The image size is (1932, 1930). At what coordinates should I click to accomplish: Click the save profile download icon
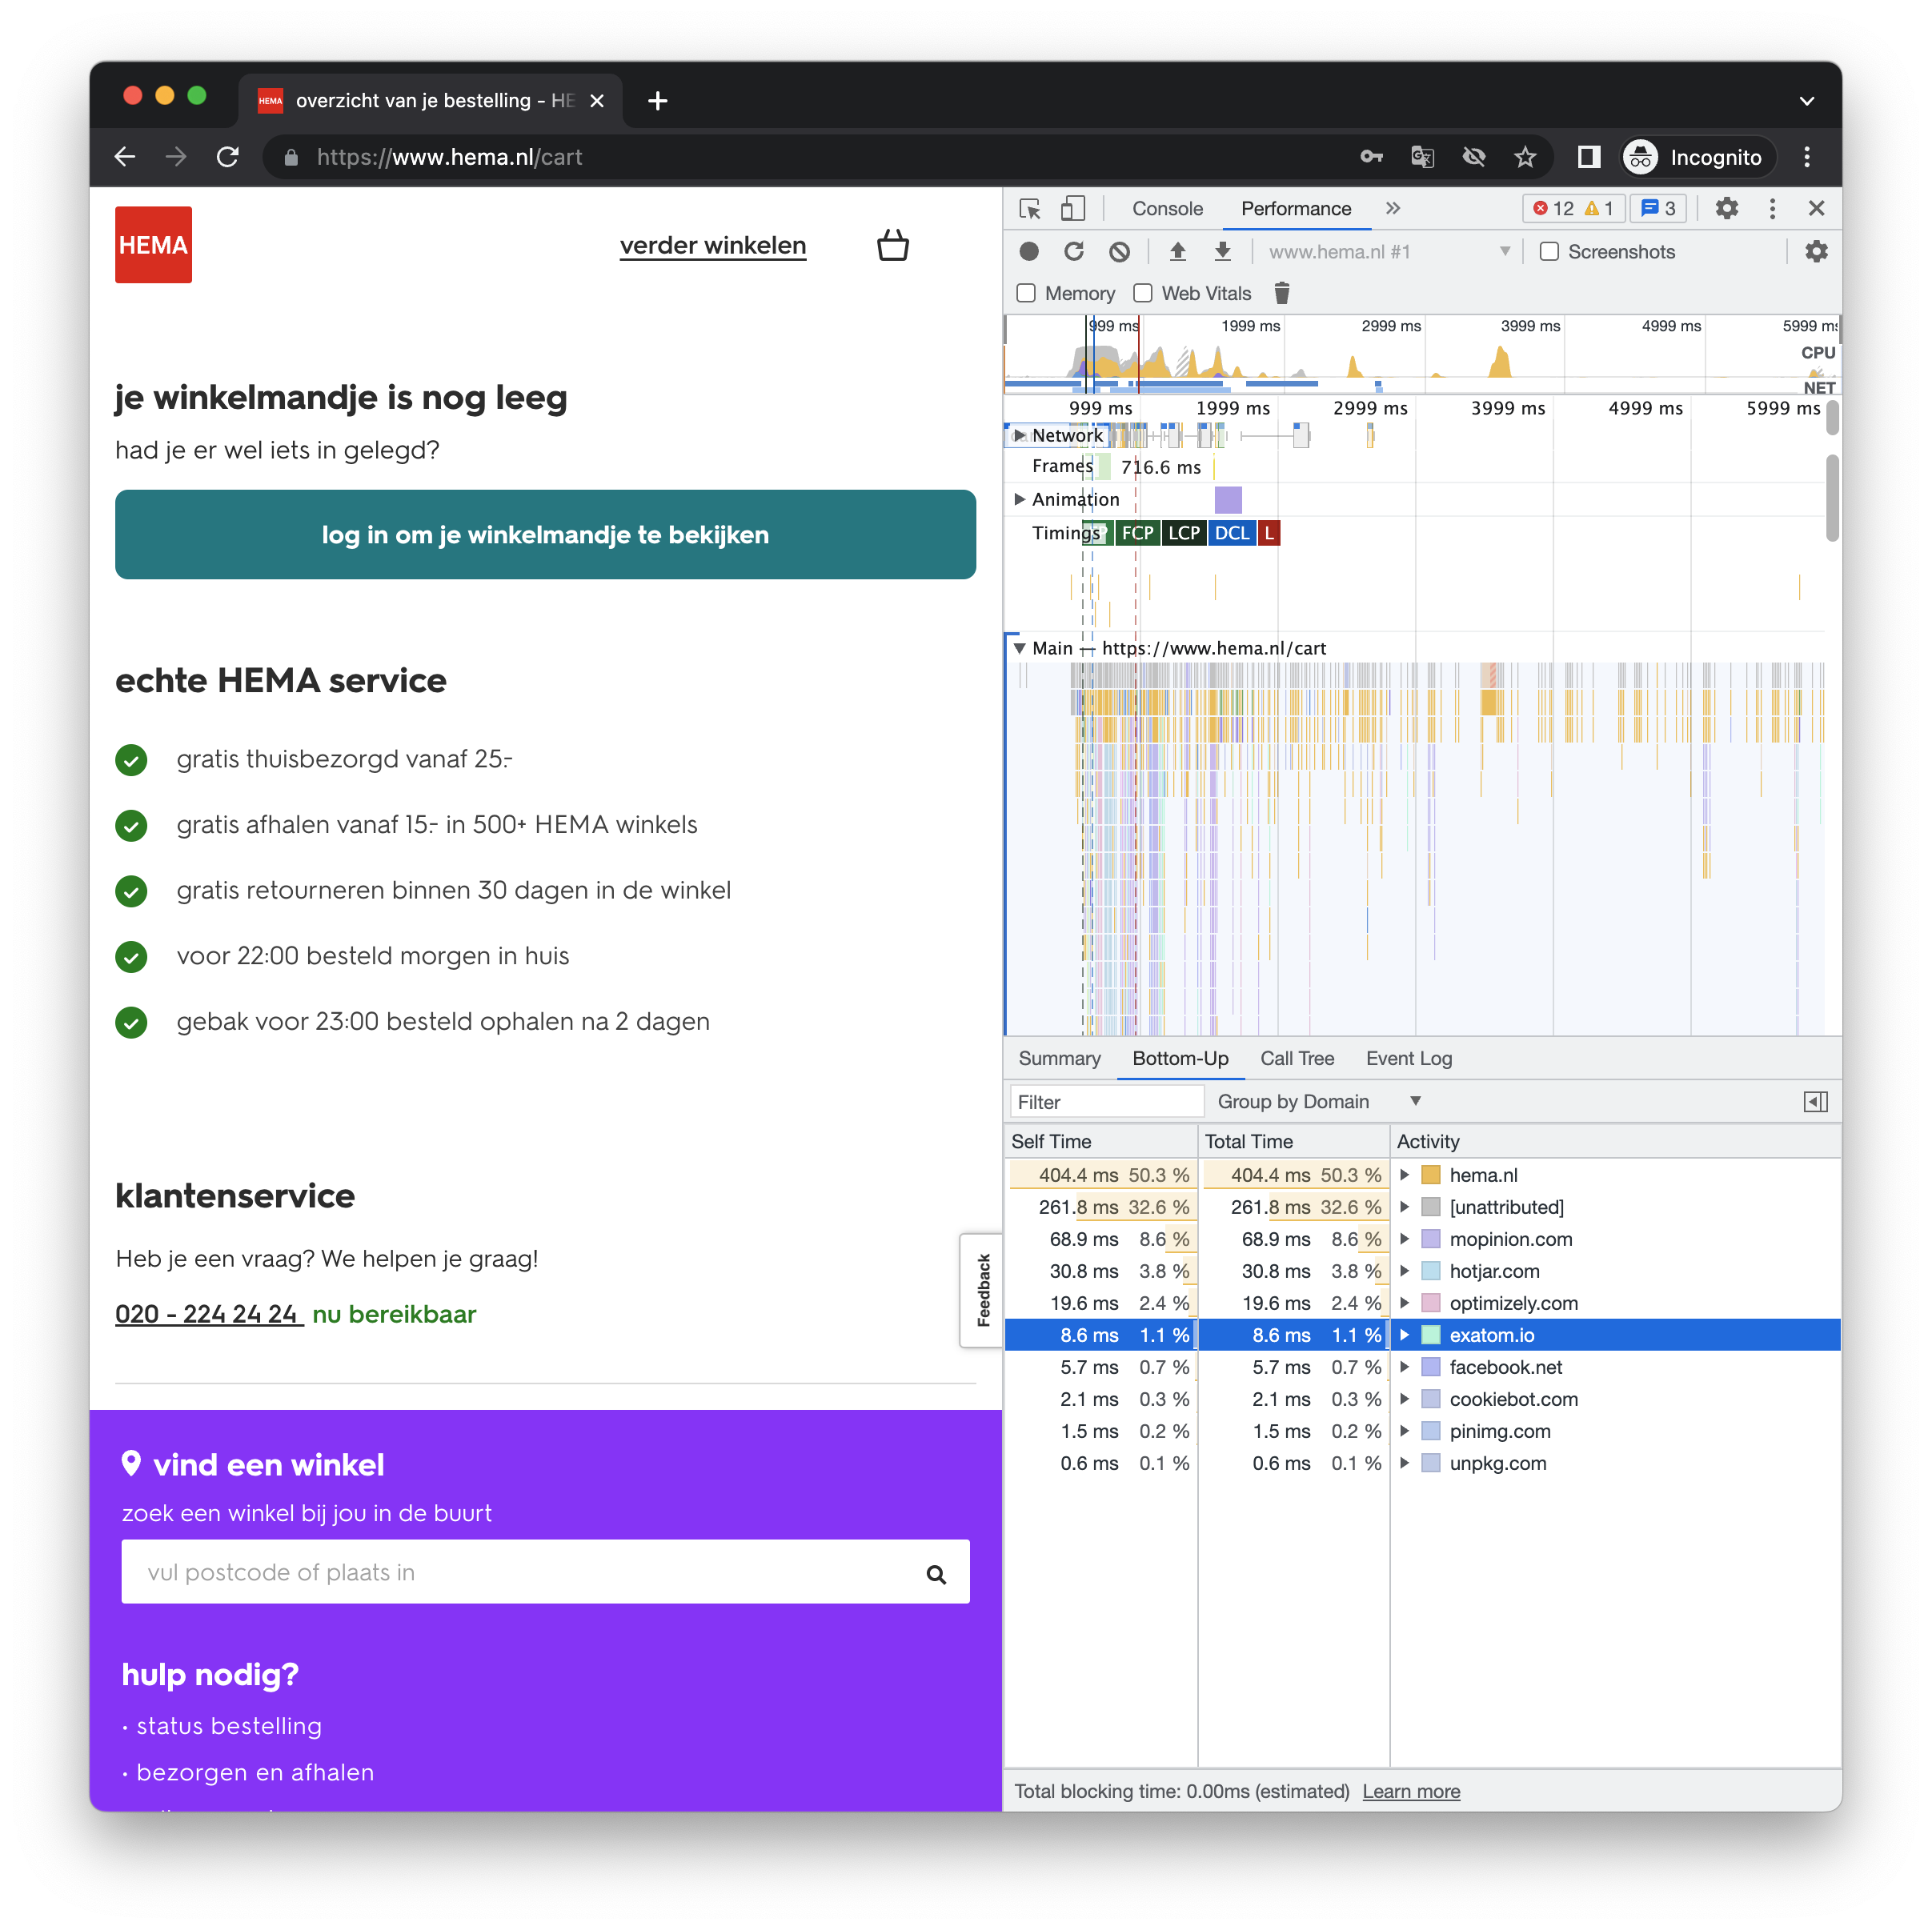[x=1222, y=251]
